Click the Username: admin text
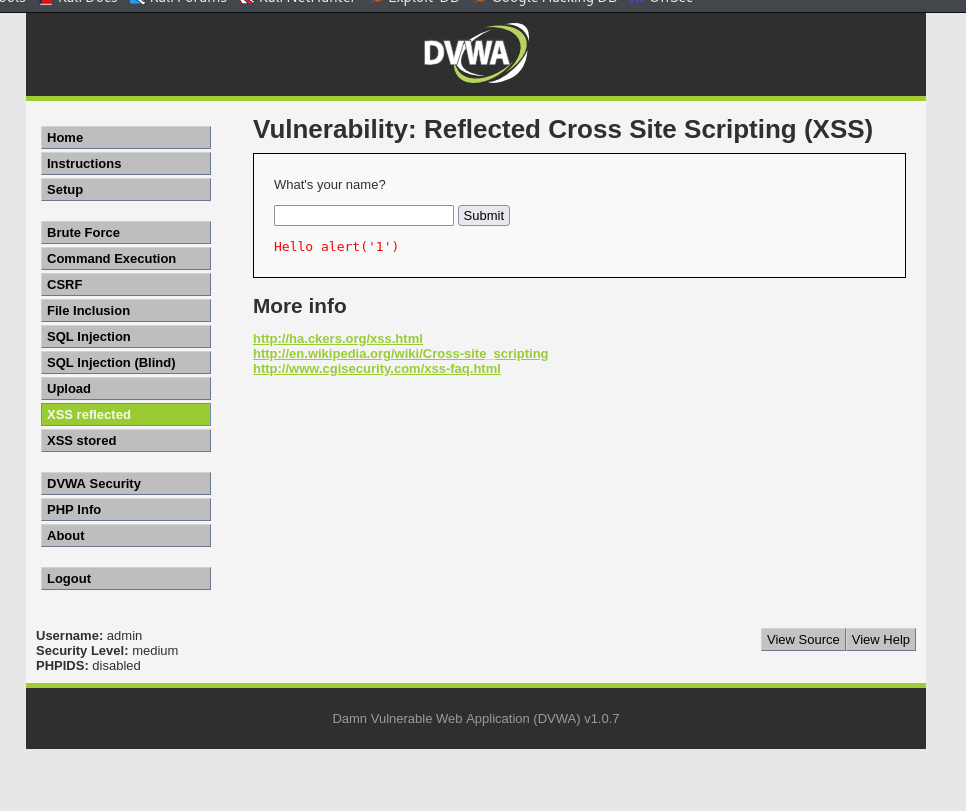Image resolution: width=966 pixels, height=811 pixels. pos(89,635)
